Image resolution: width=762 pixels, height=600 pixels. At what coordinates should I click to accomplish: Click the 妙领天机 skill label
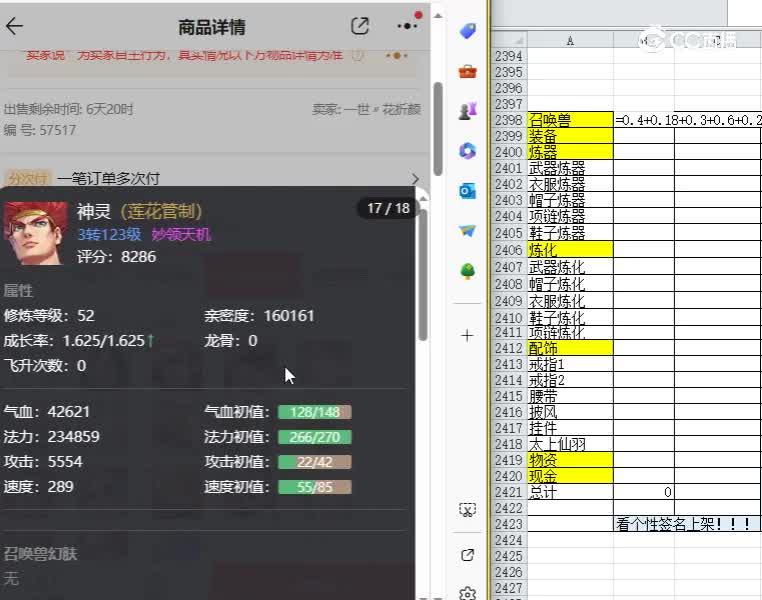181,235
